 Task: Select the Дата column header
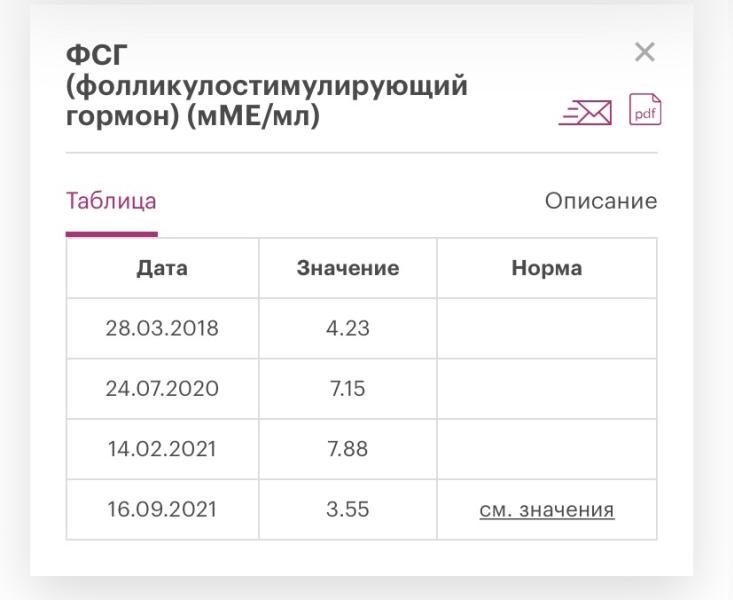(x=162, y=268)
